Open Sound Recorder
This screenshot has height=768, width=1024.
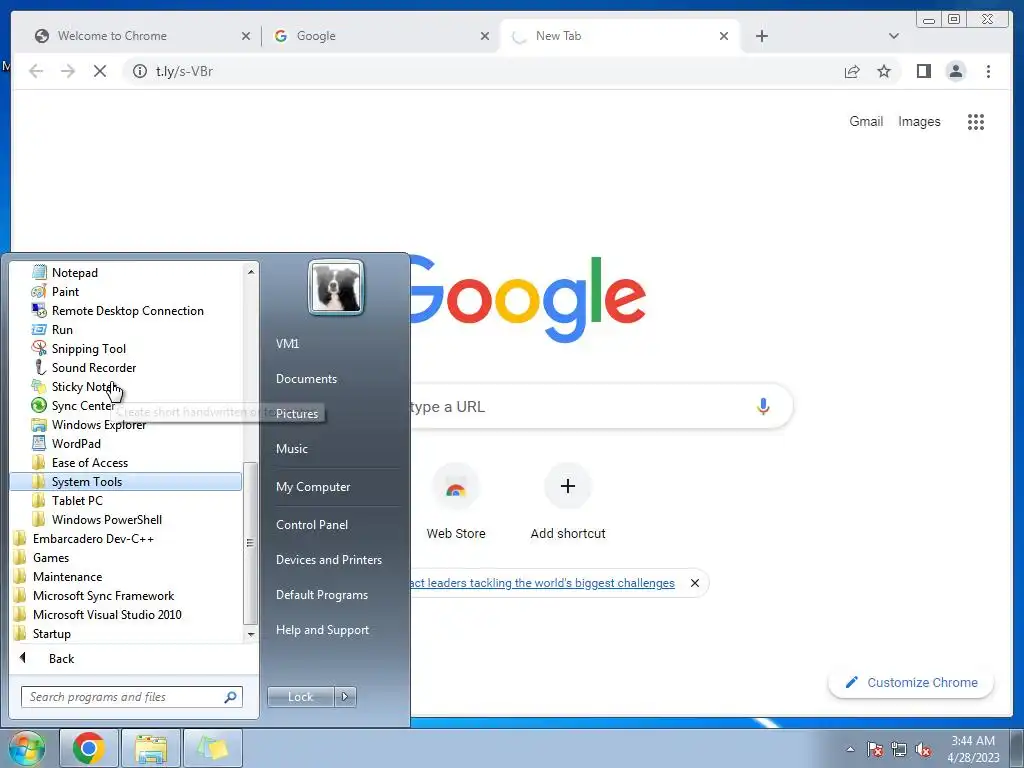(x=93, y=367)
